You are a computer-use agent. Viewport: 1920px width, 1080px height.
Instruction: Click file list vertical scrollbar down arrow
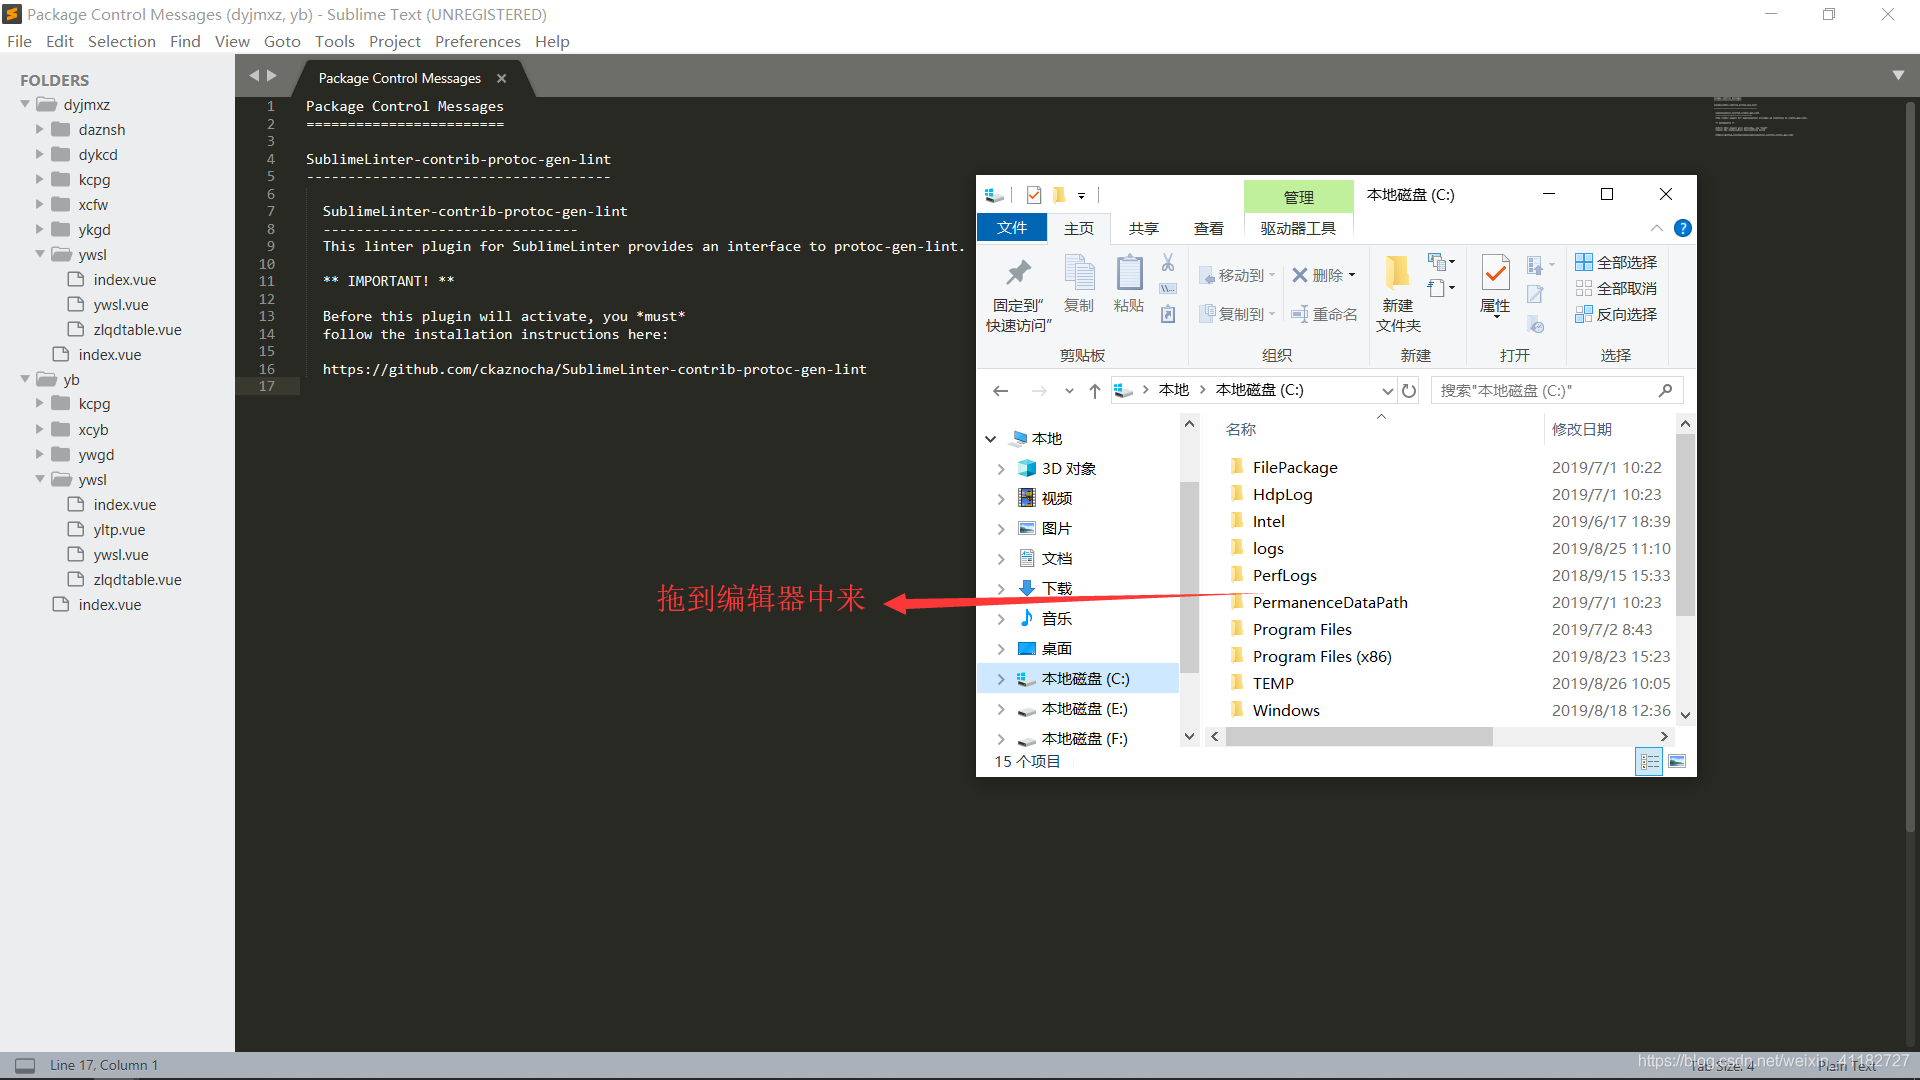pos(1685,714)
